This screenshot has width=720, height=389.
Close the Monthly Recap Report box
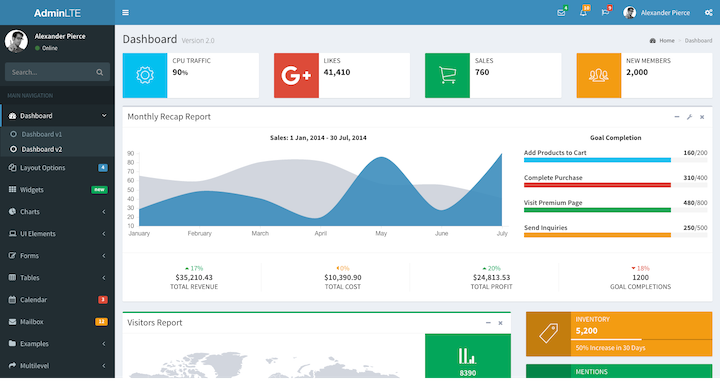[702, 117]
